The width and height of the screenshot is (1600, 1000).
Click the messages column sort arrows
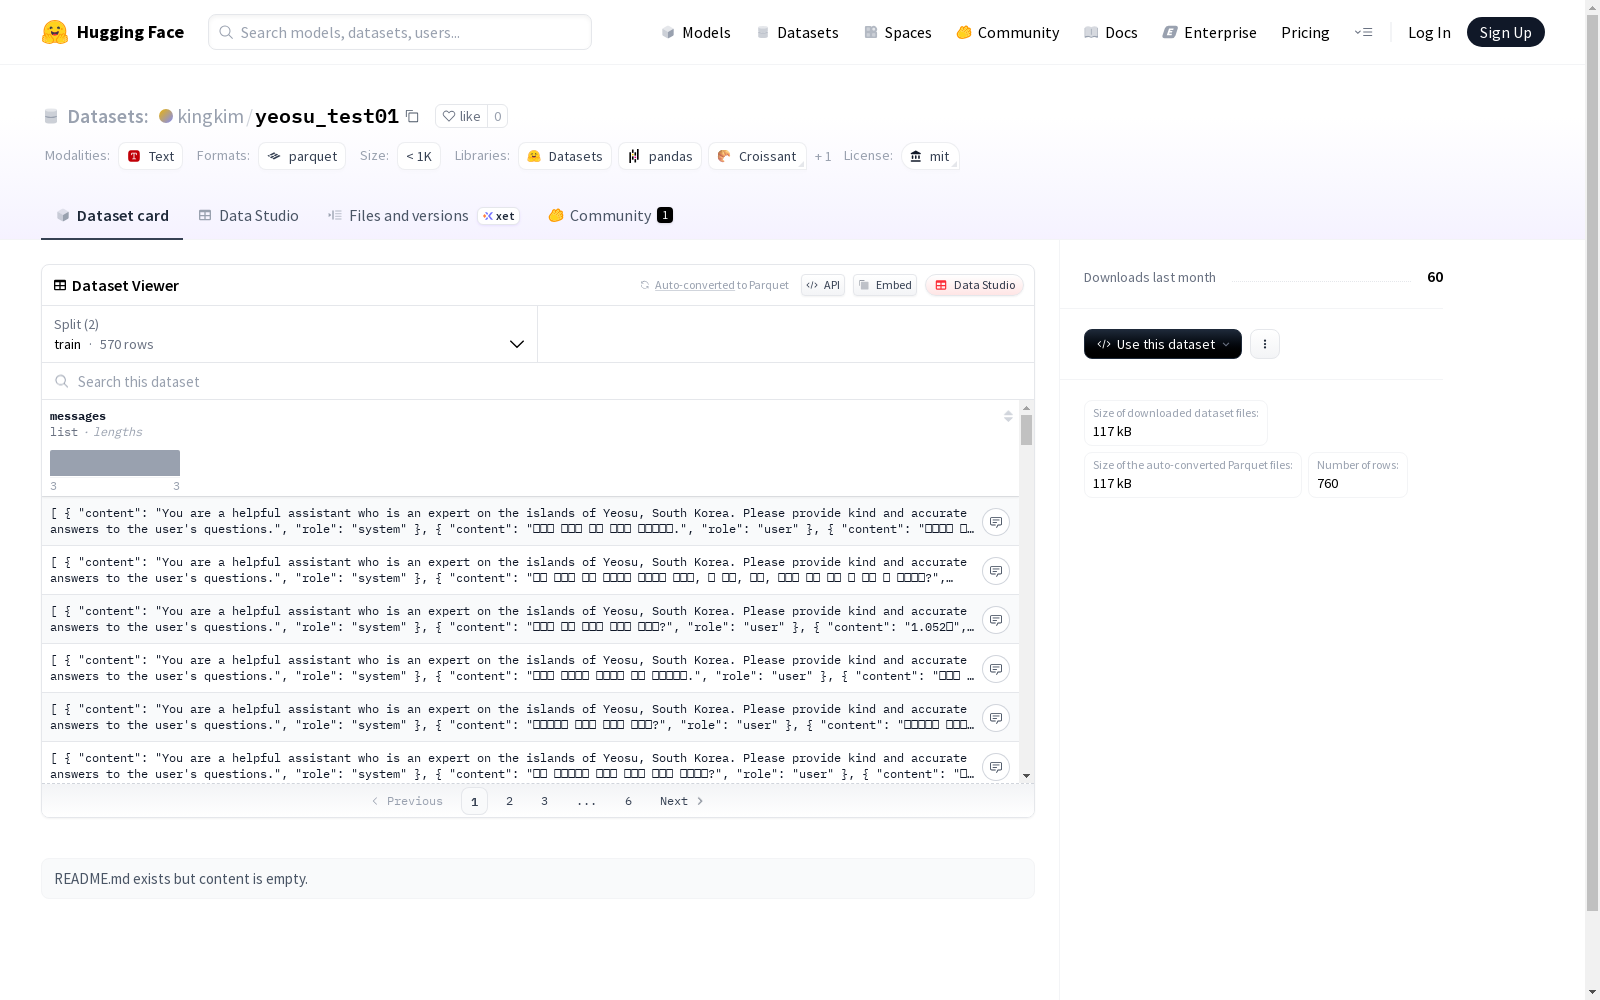tap(1008, 416)
